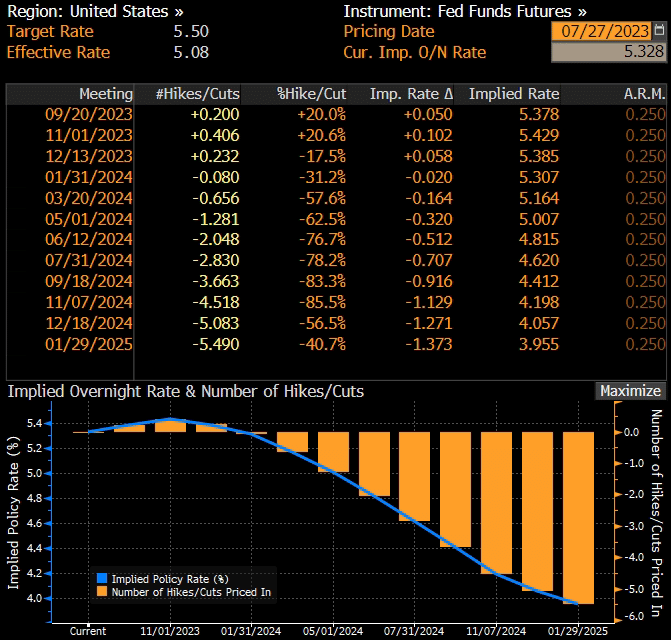
Task: Click the Cur. Imp. O/N Rate label
Action: pos(415,53)
